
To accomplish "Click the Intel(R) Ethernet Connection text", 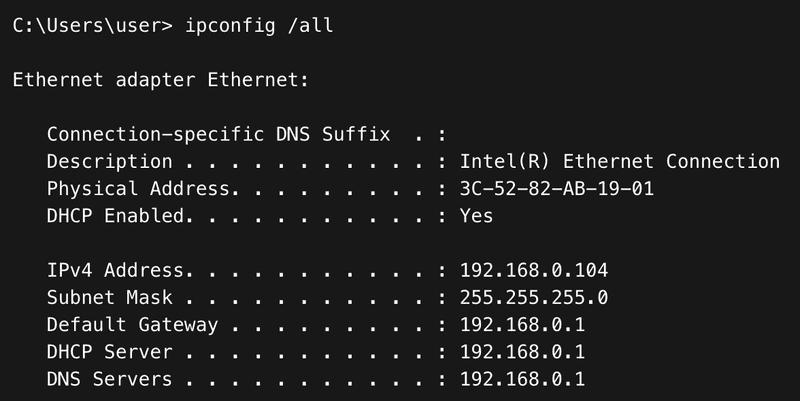I will 619,161.
